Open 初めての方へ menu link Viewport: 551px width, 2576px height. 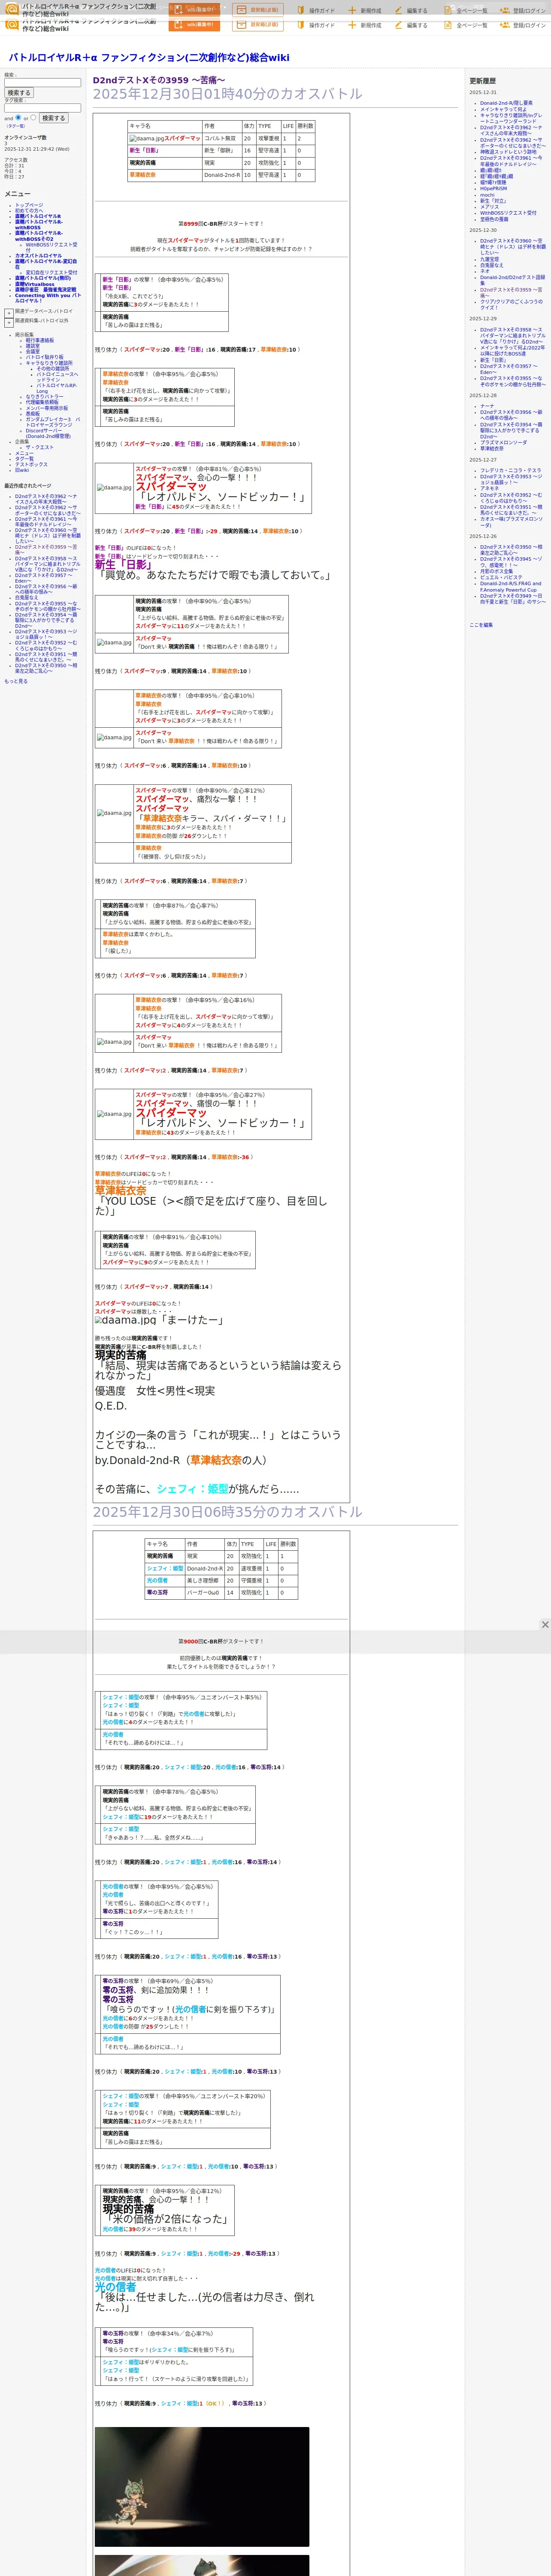tap(29, 210)
